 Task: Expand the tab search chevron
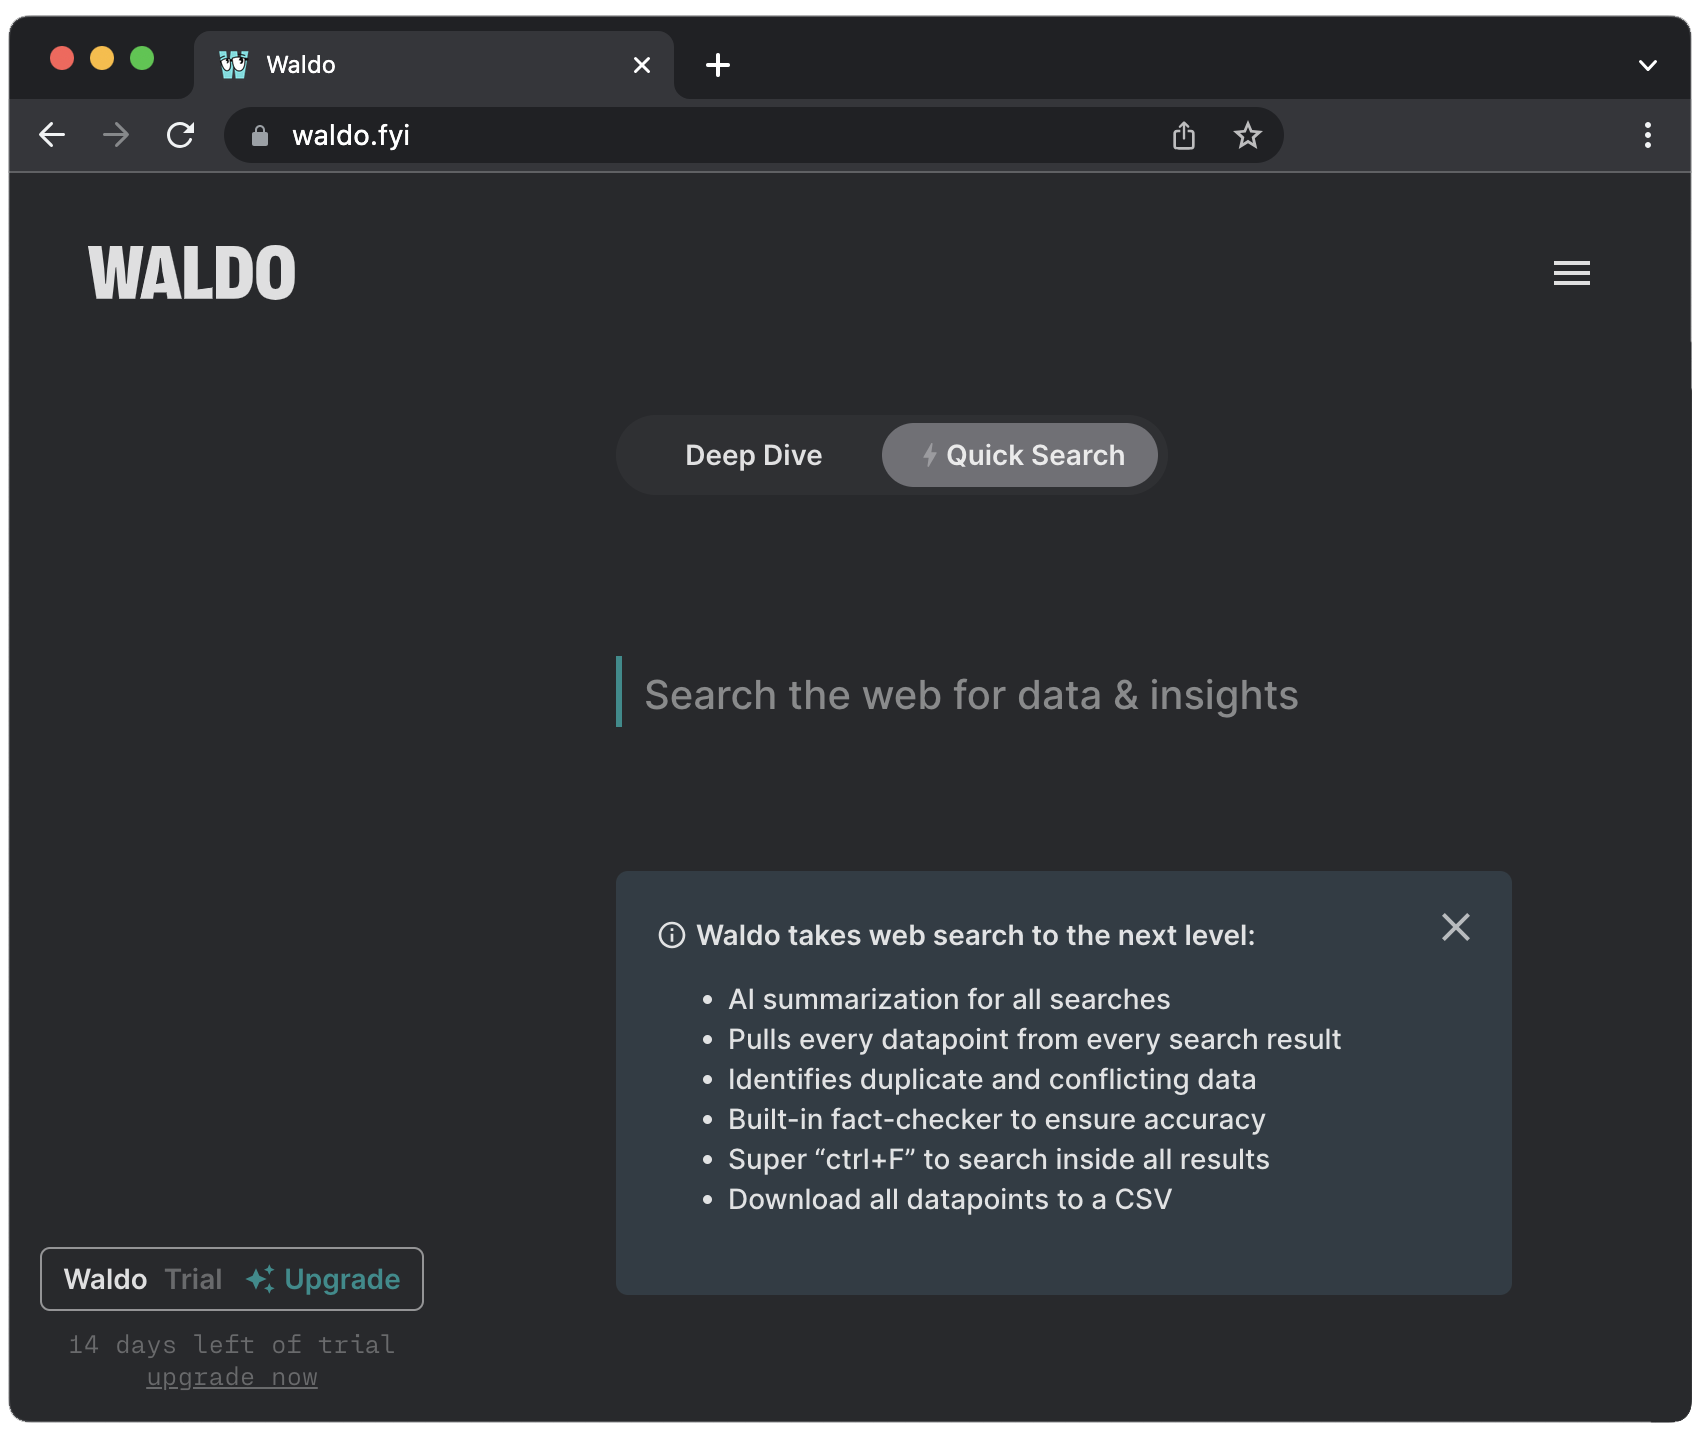point(1647,66)
